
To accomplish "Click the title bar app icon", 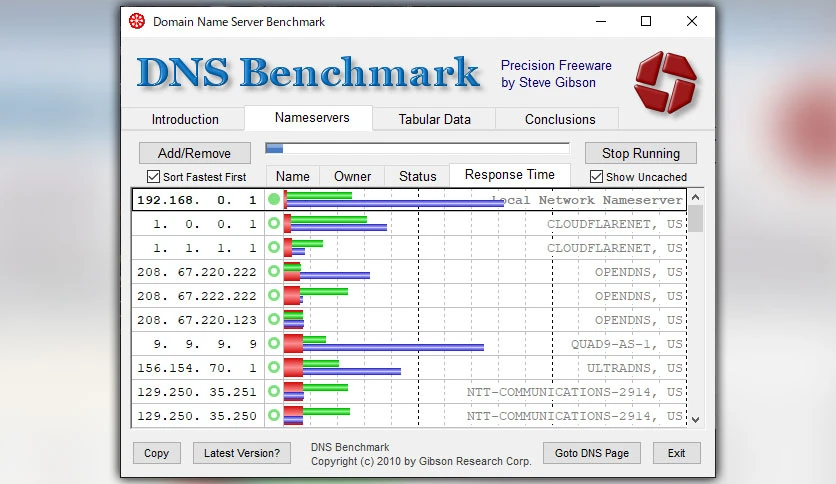I will [x=137, y=21].
